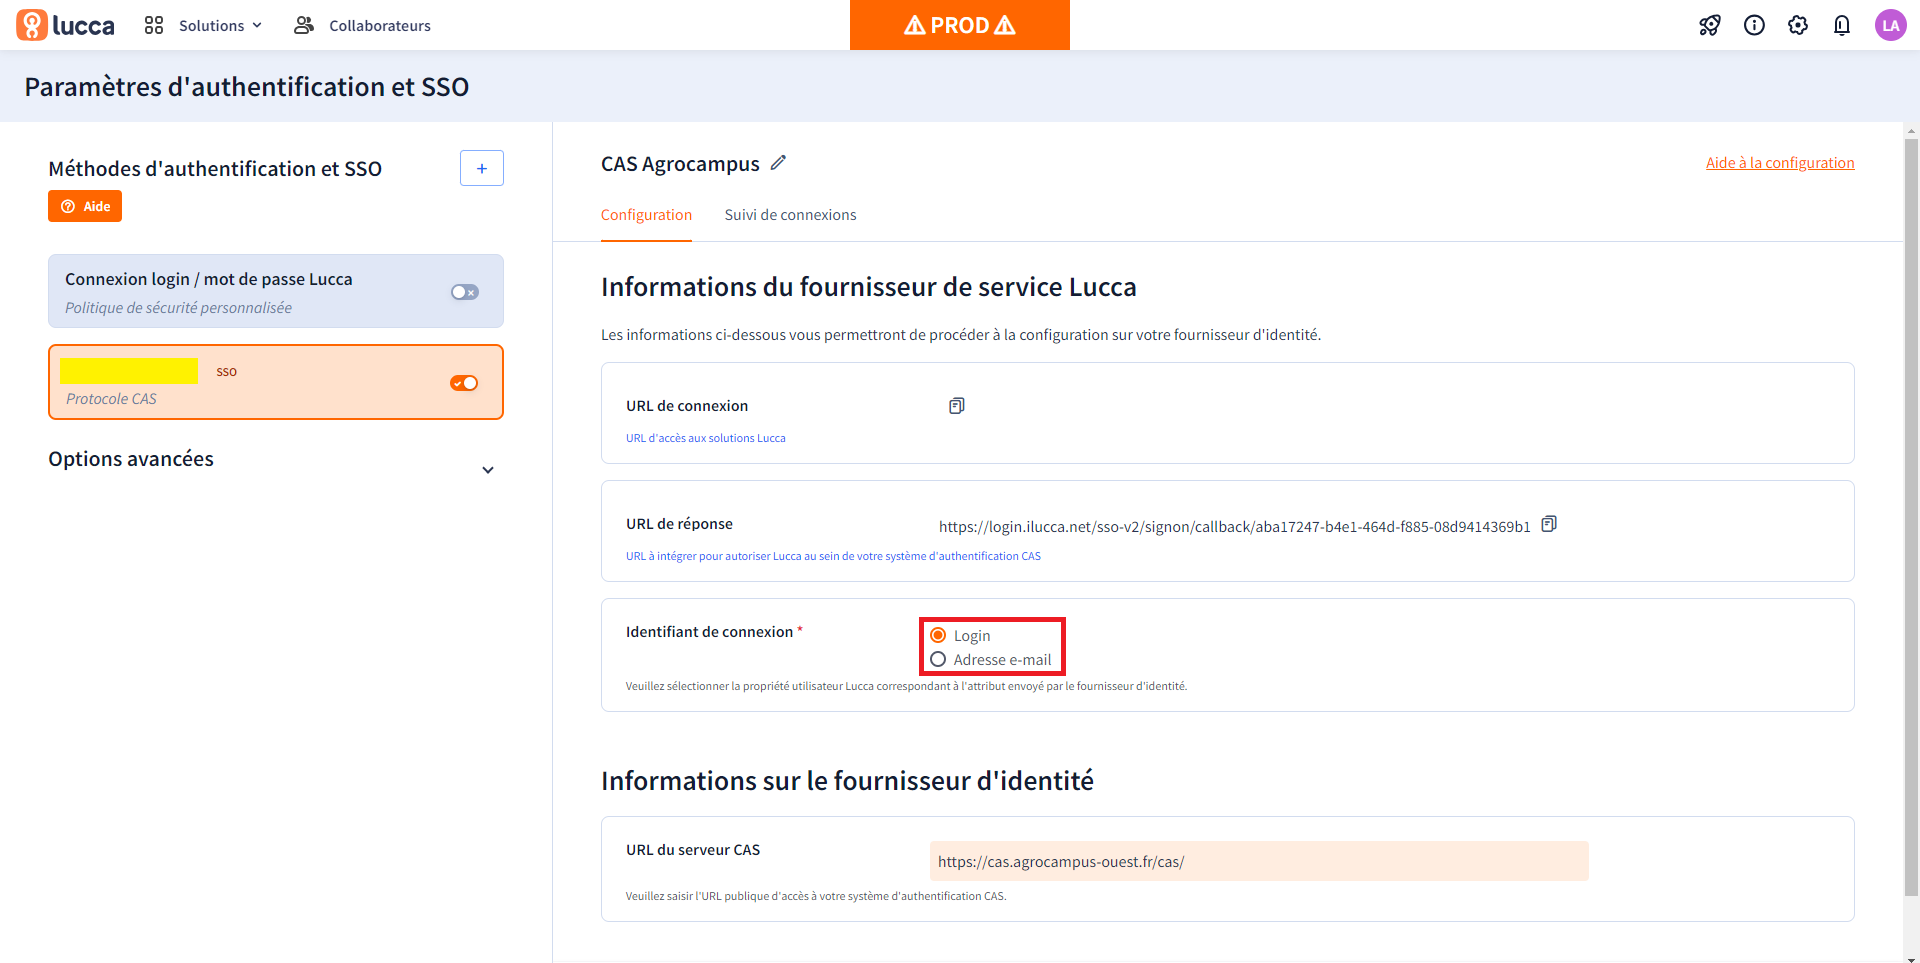Click the Solutions grid icon
Screen dimensions: 1920x963
coord(154,25)
